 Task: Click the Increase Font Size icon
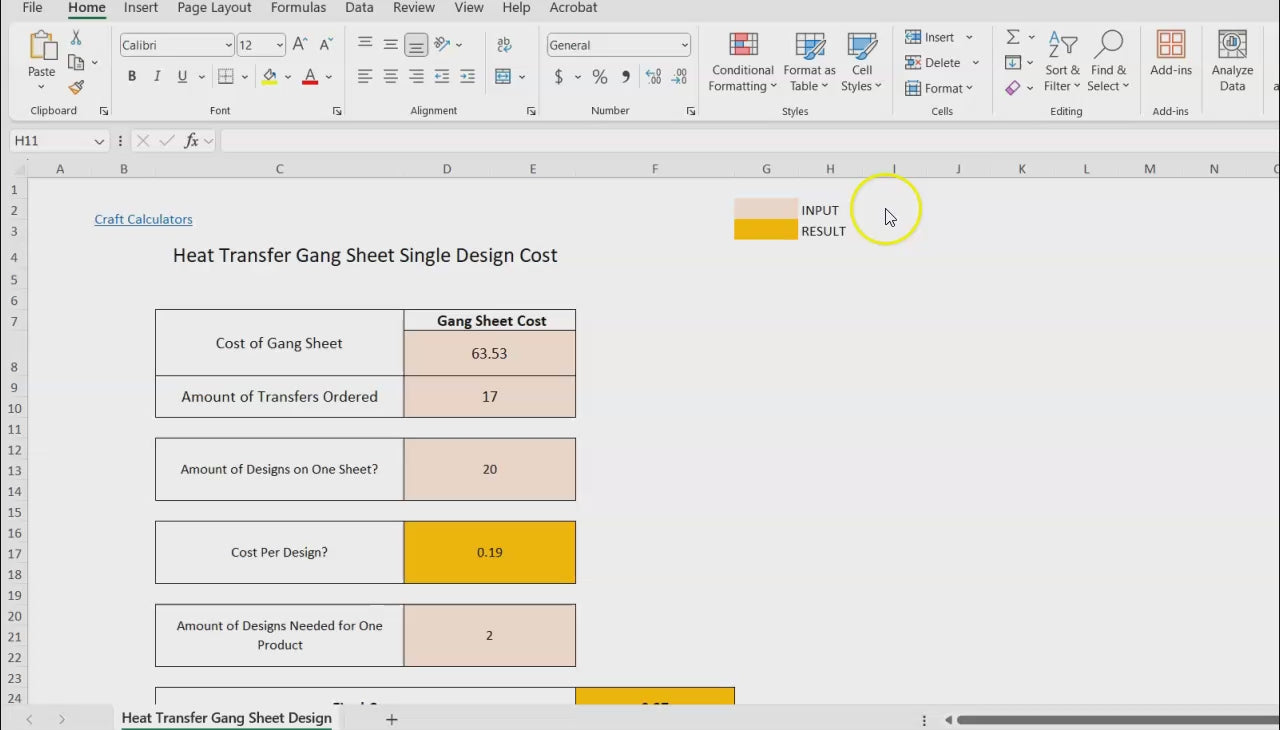click(300, 45)
